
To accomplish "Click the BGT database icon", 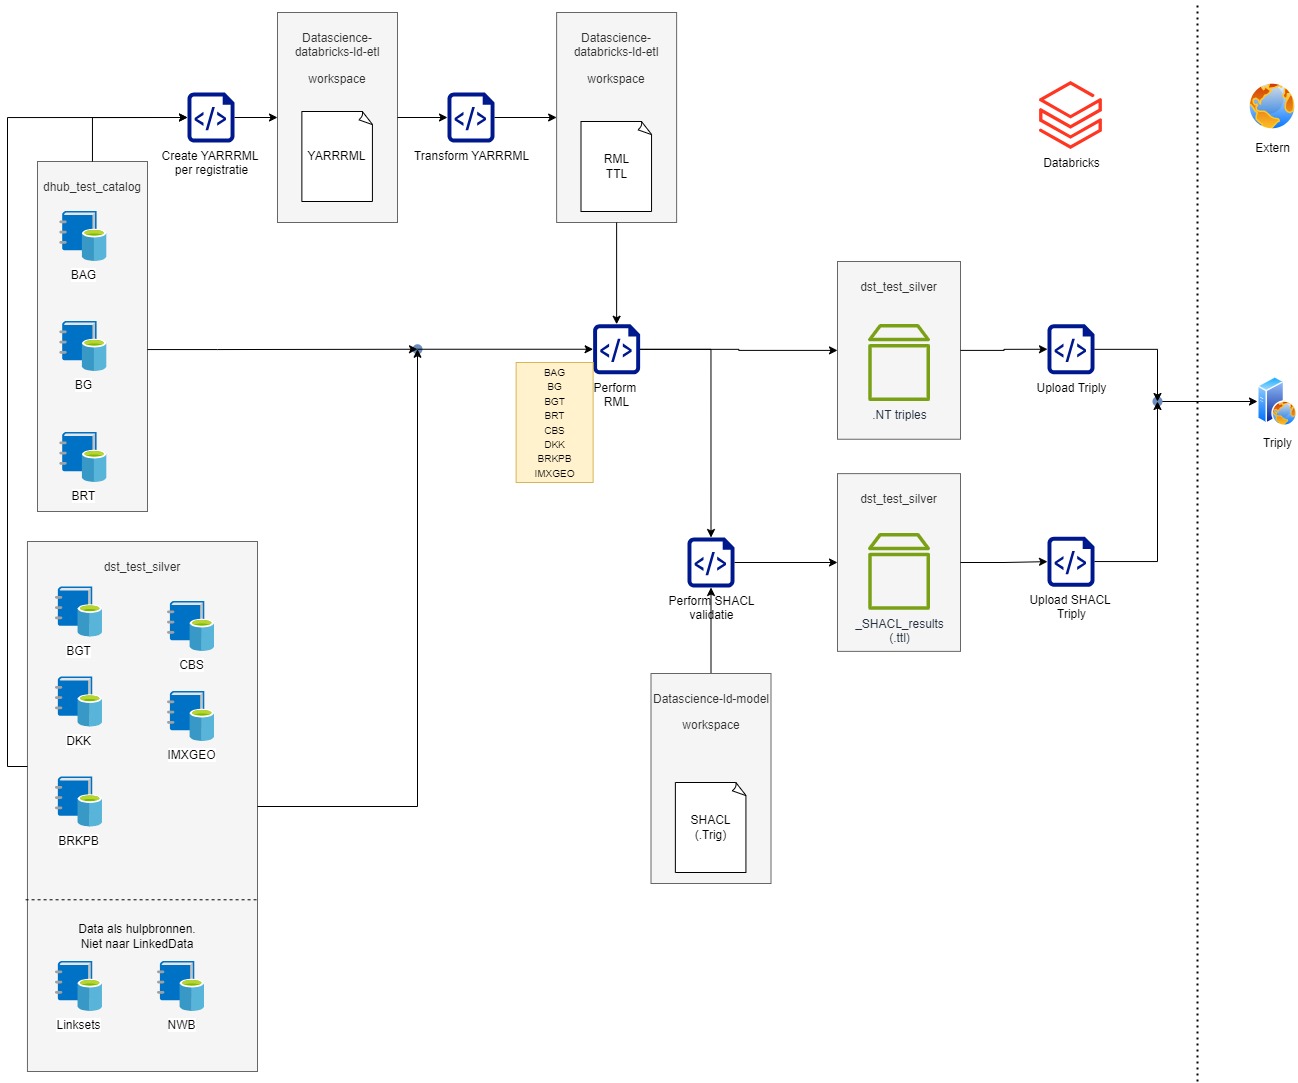I will (x=79, y=612).
